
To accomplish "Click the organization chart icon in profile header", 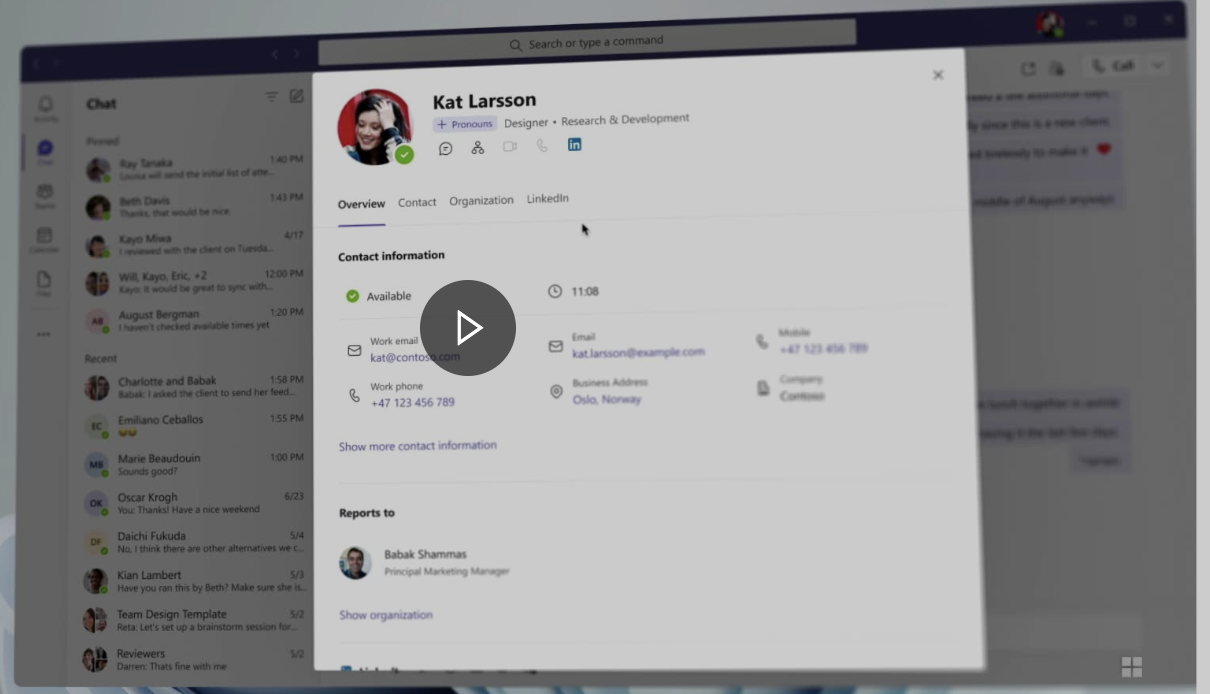I will pyautogui.click(x=478, y=147).
